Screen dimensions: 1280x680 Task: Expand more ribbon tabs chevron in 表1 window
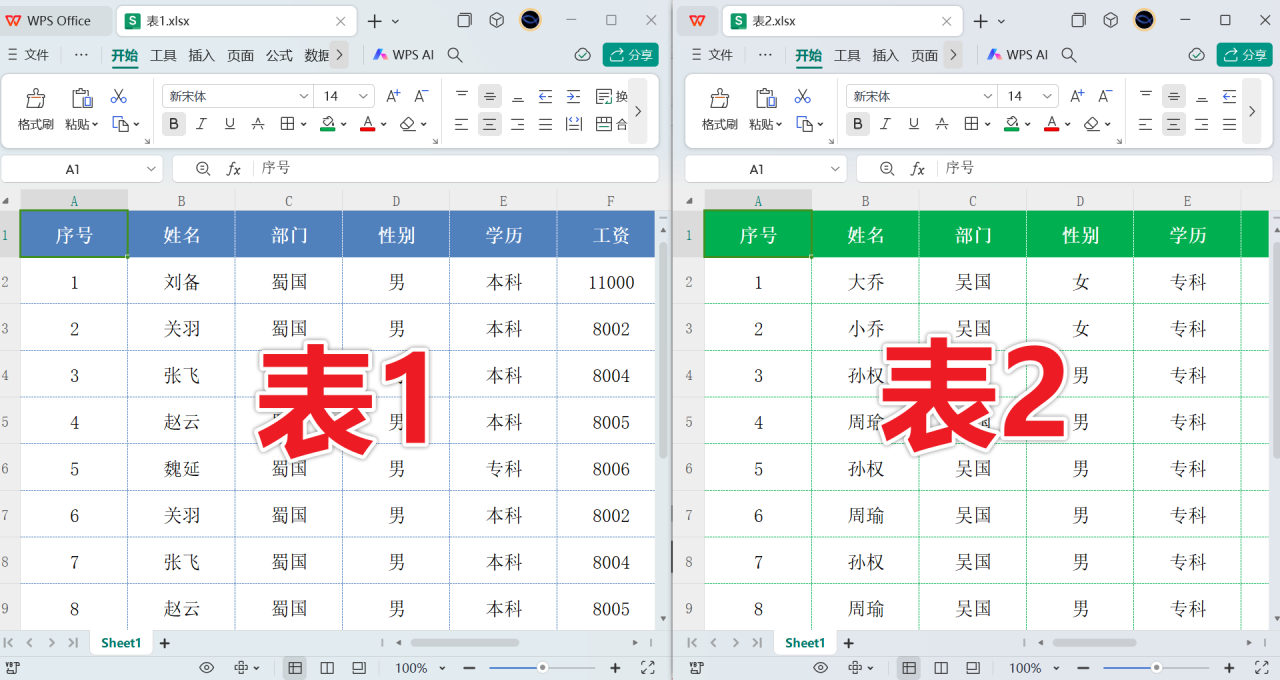(x=339, y=55)
